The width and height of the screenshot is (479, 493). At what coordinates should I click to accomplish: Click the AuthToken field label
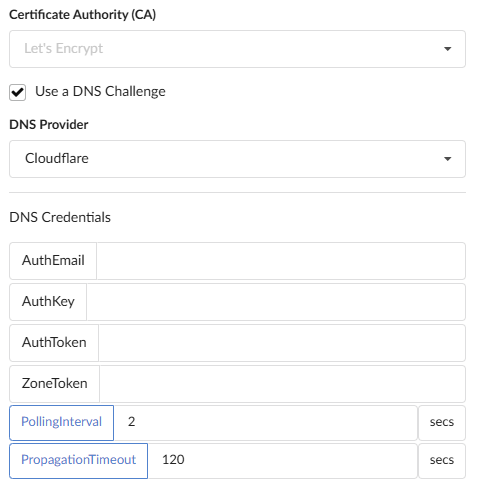click(54, 343)
